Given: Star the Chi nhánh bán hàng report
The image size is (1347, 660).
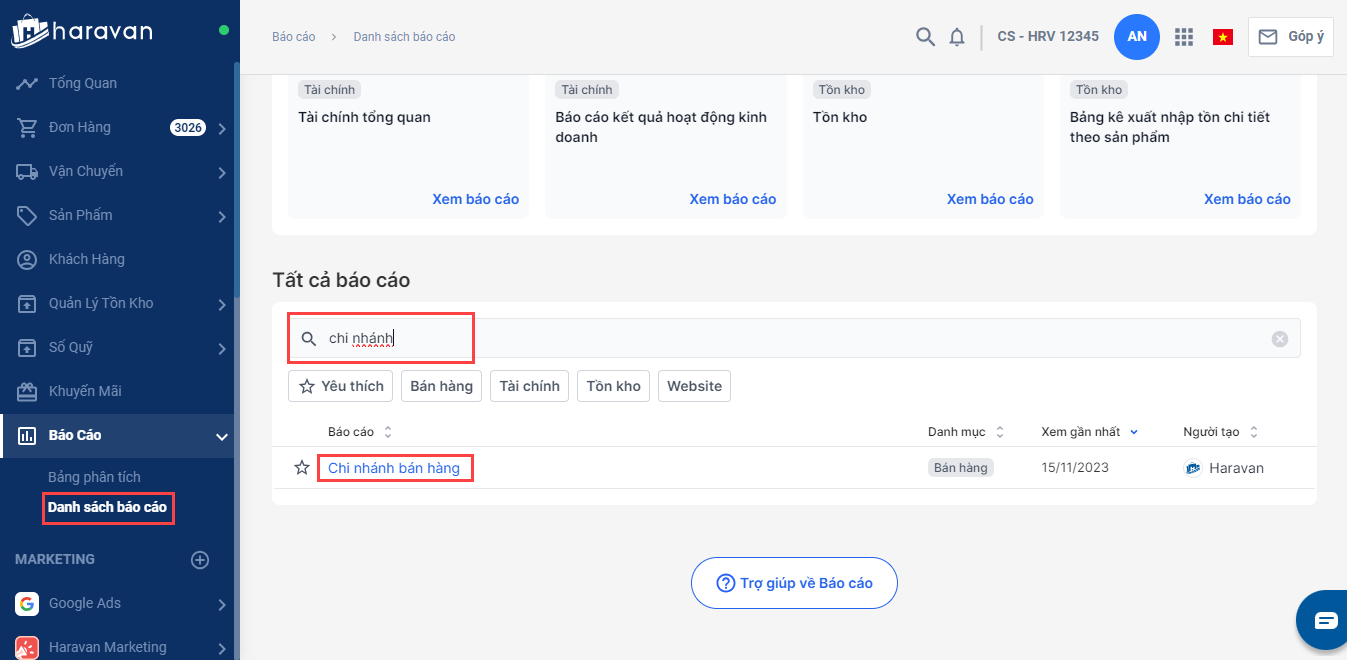Looking at the screenshot, I should click(x=302, y=468).
